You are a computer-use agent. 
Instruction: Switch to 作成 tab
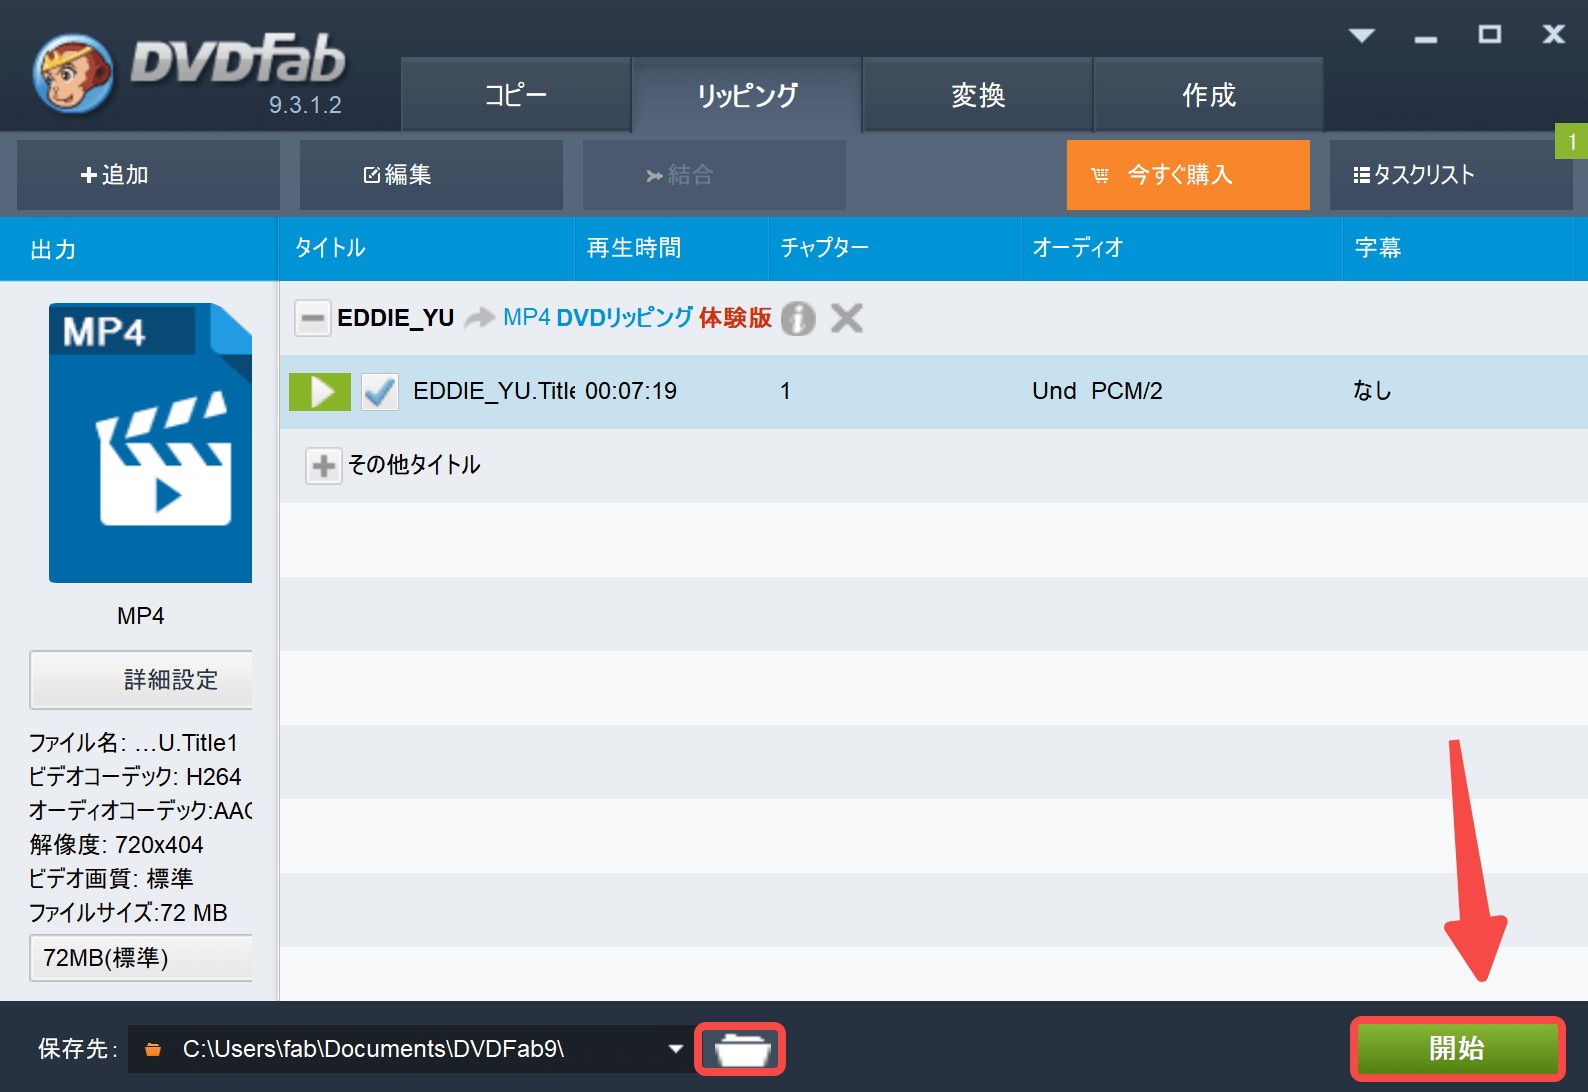1209,95
